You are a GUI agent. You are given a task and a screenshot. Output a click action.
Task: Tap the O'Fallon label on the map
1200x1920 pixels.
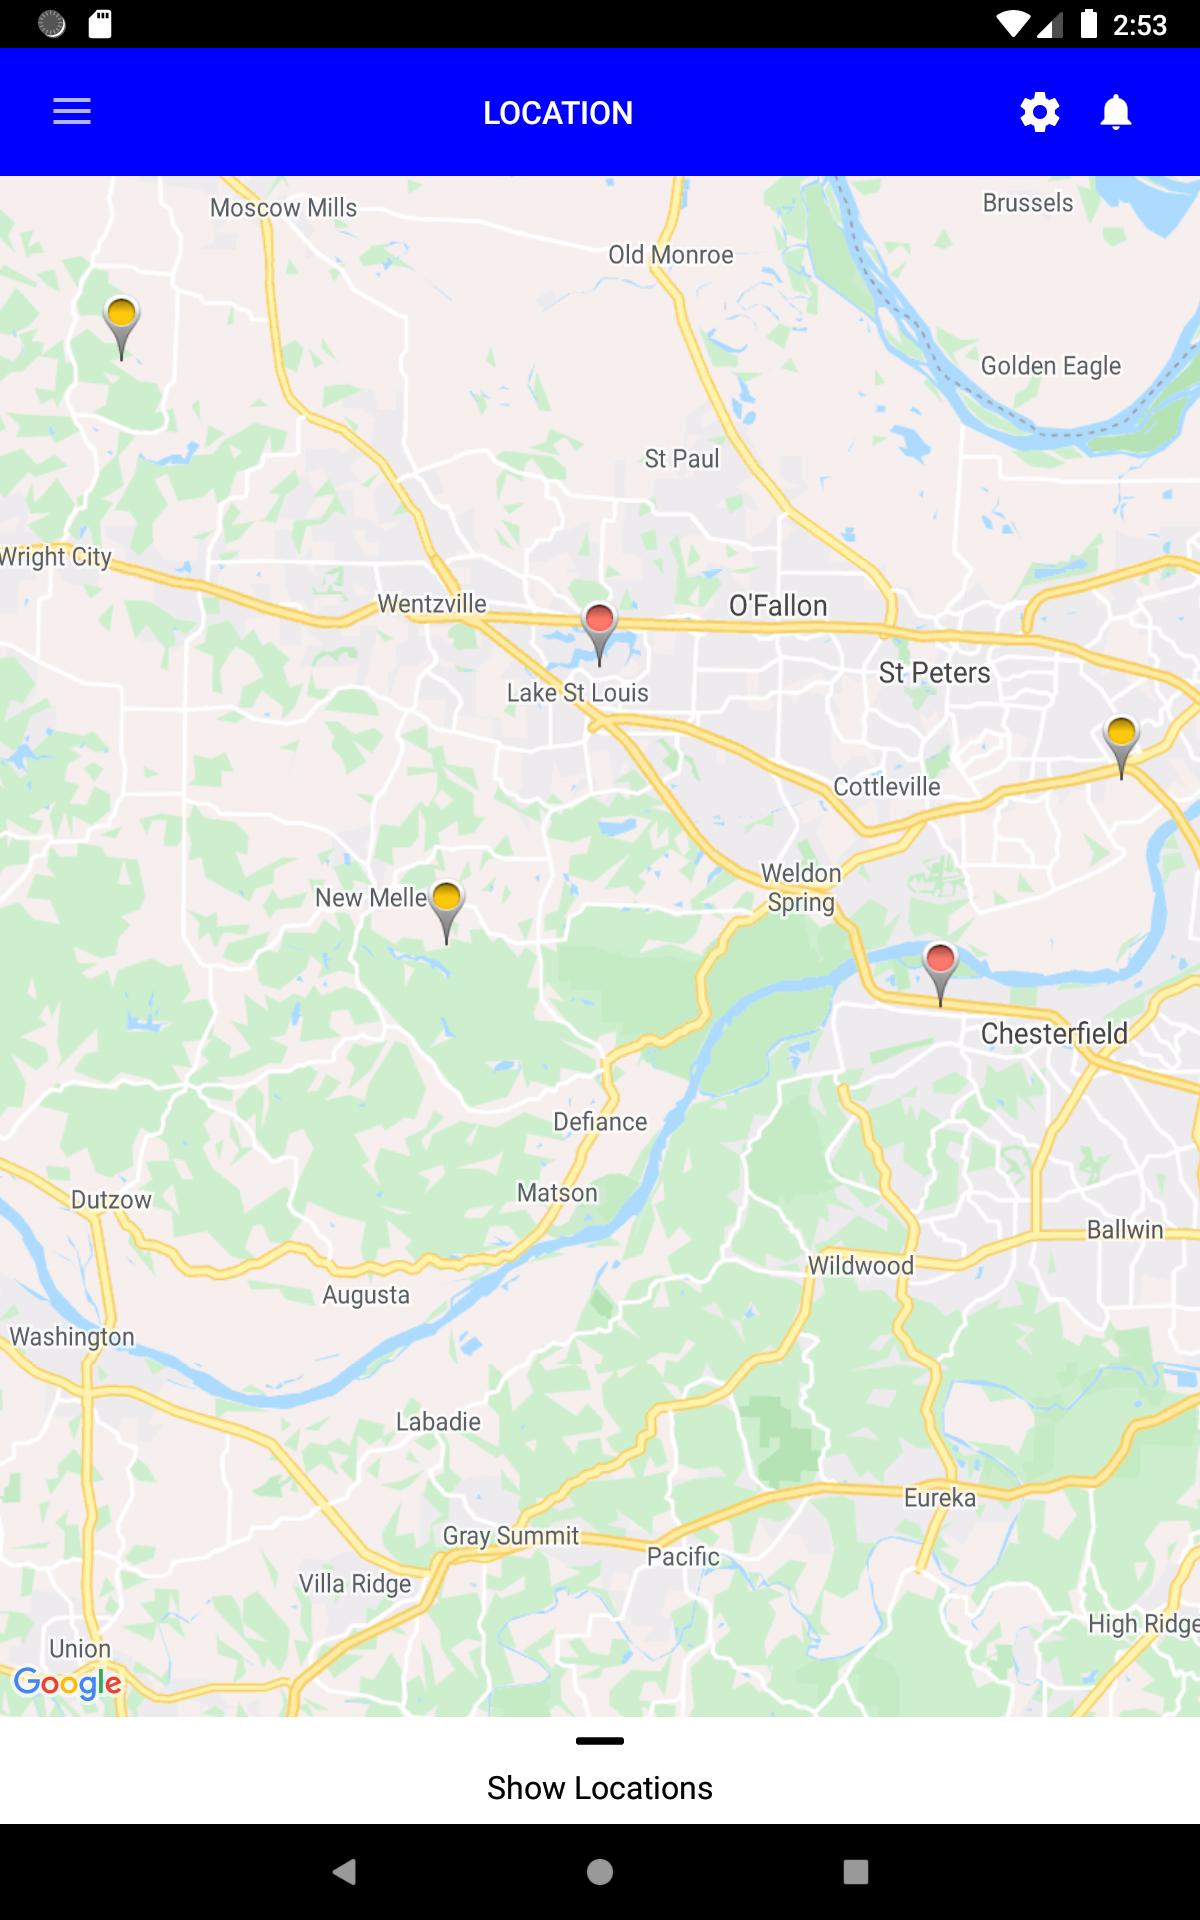tap(778, 606)
